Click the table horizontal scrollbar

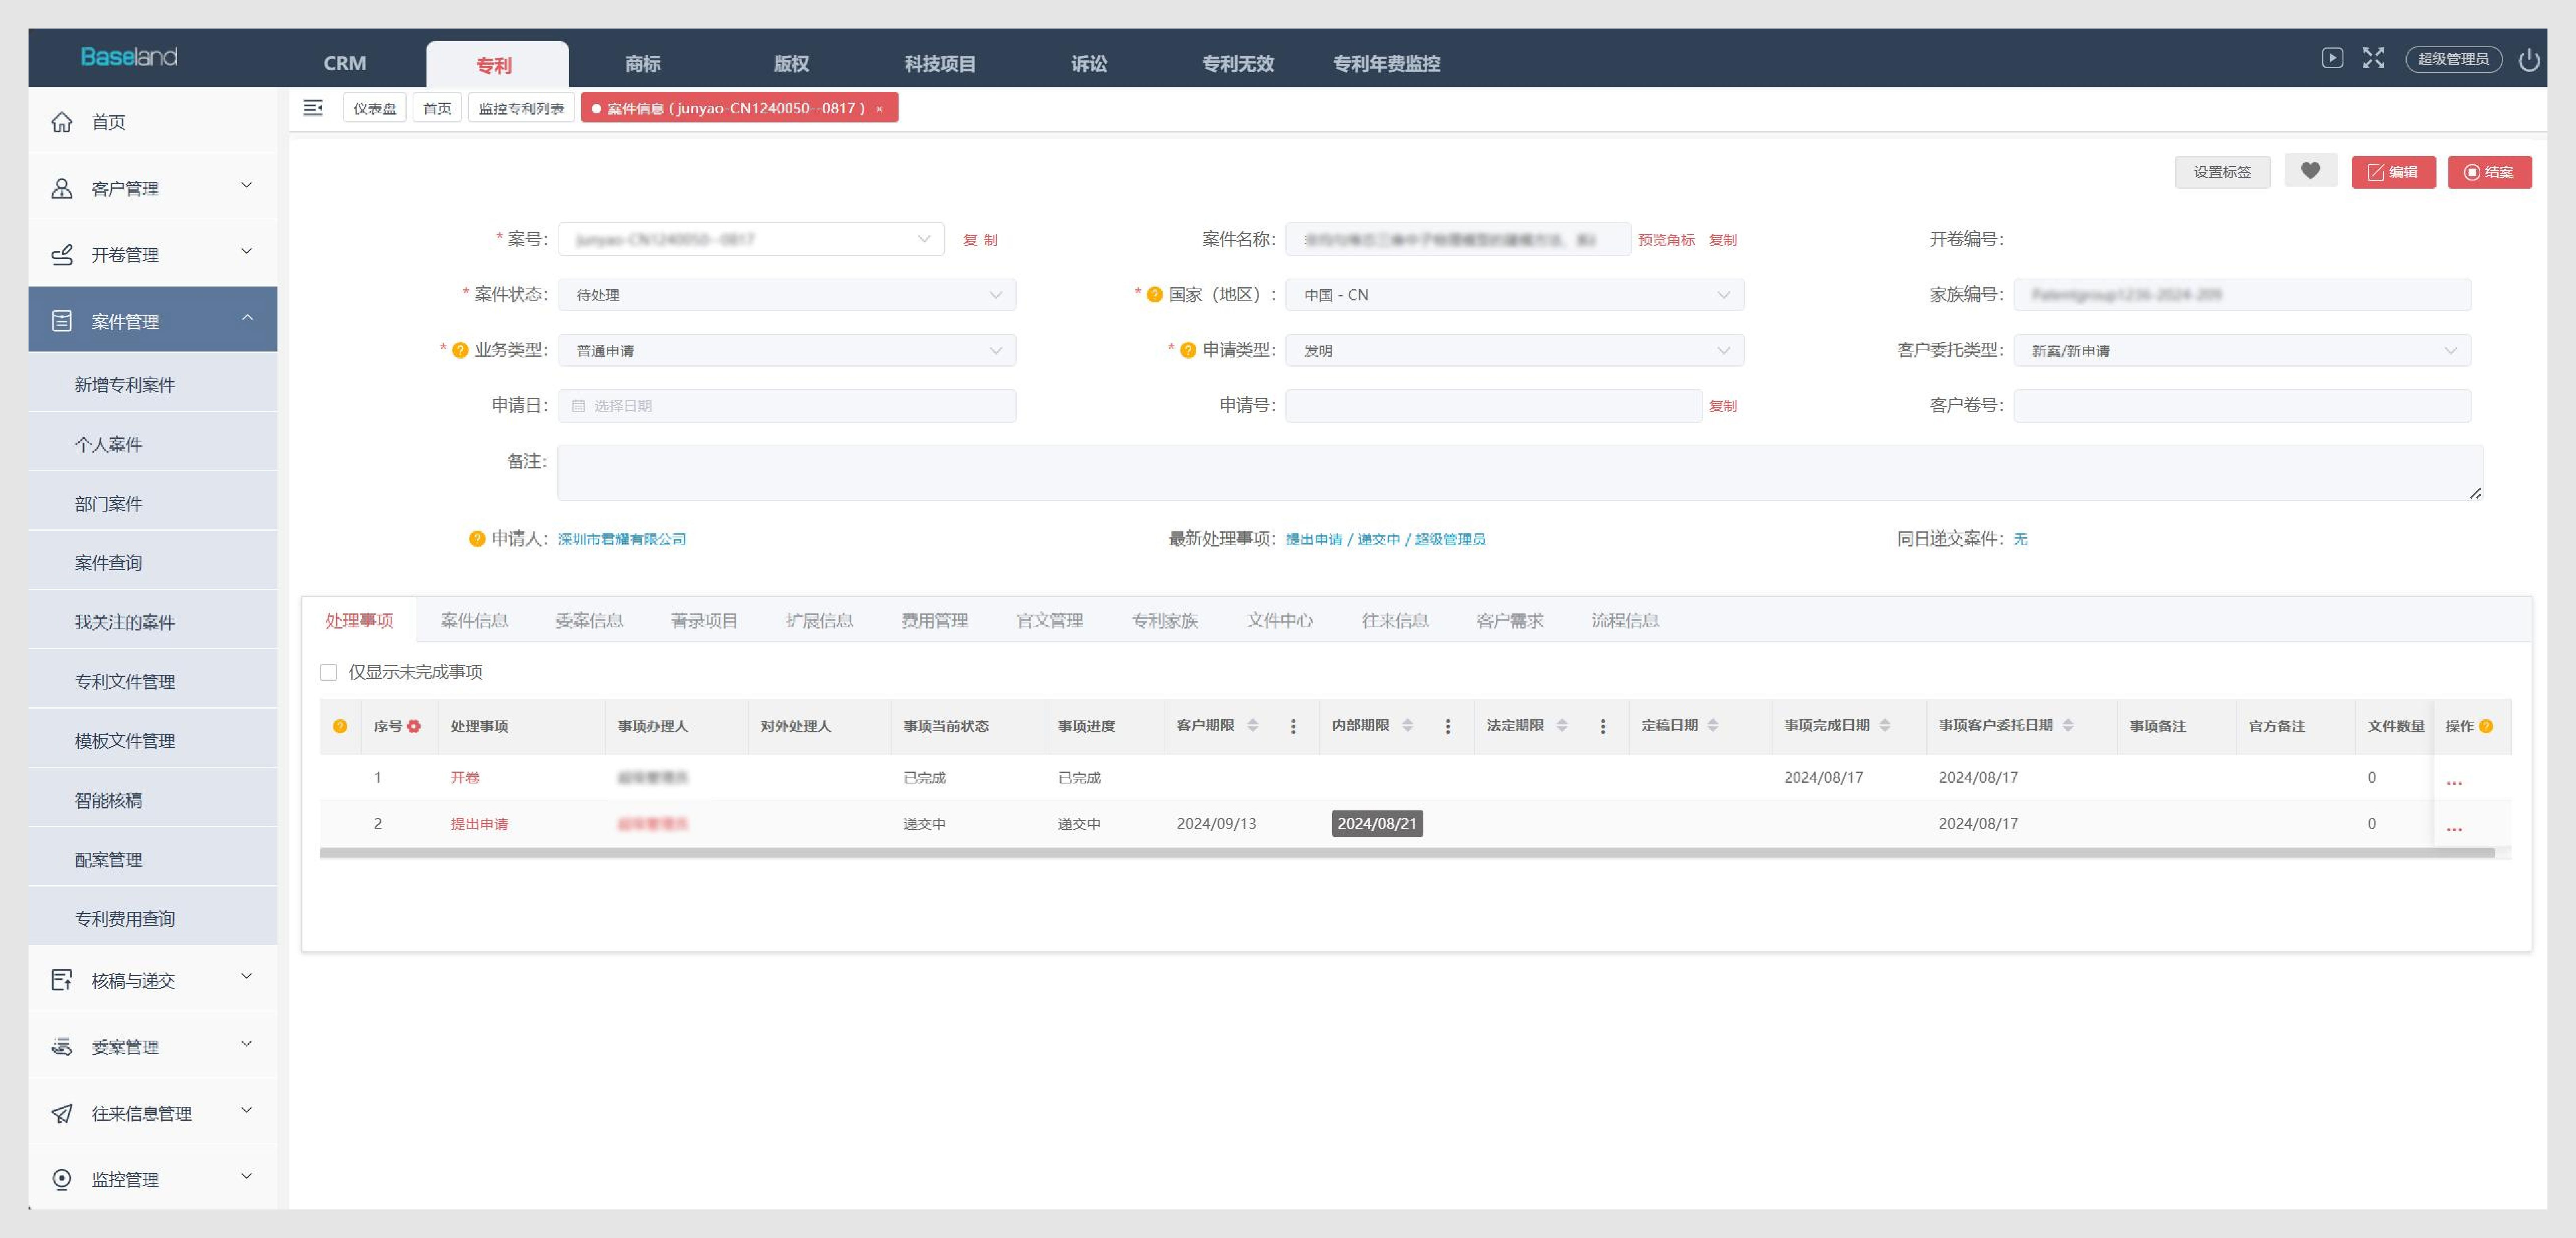[x=1407, y=853]
